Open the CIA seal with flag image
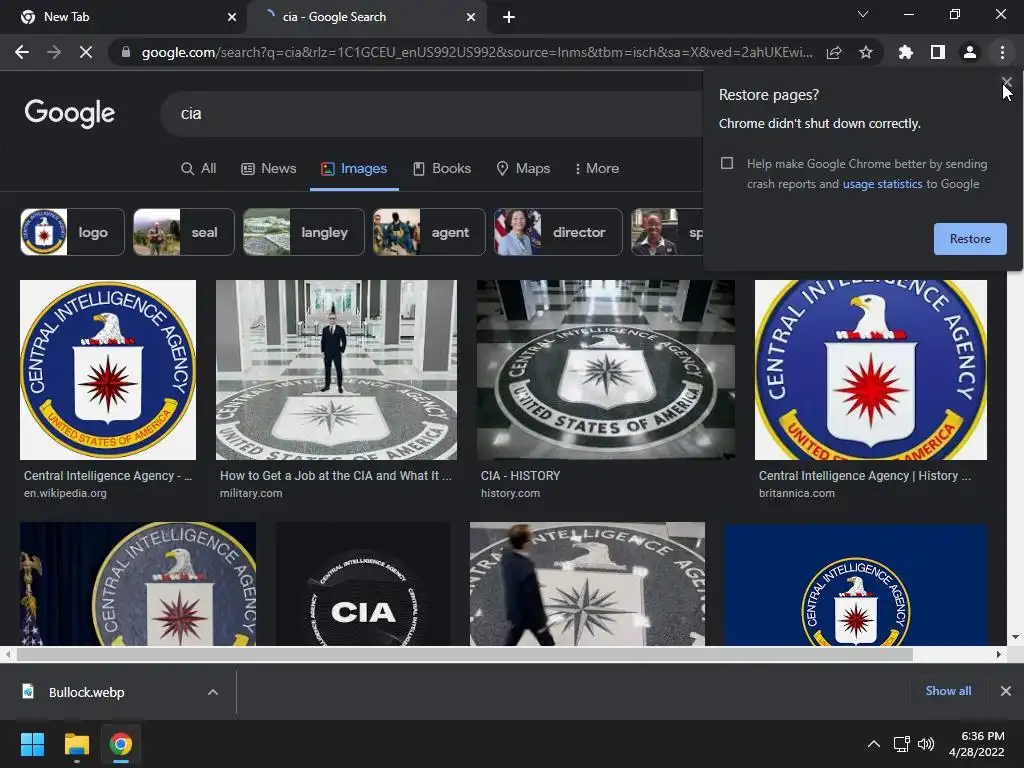Viewport: 1024px width, 768px height. [138, 584]
